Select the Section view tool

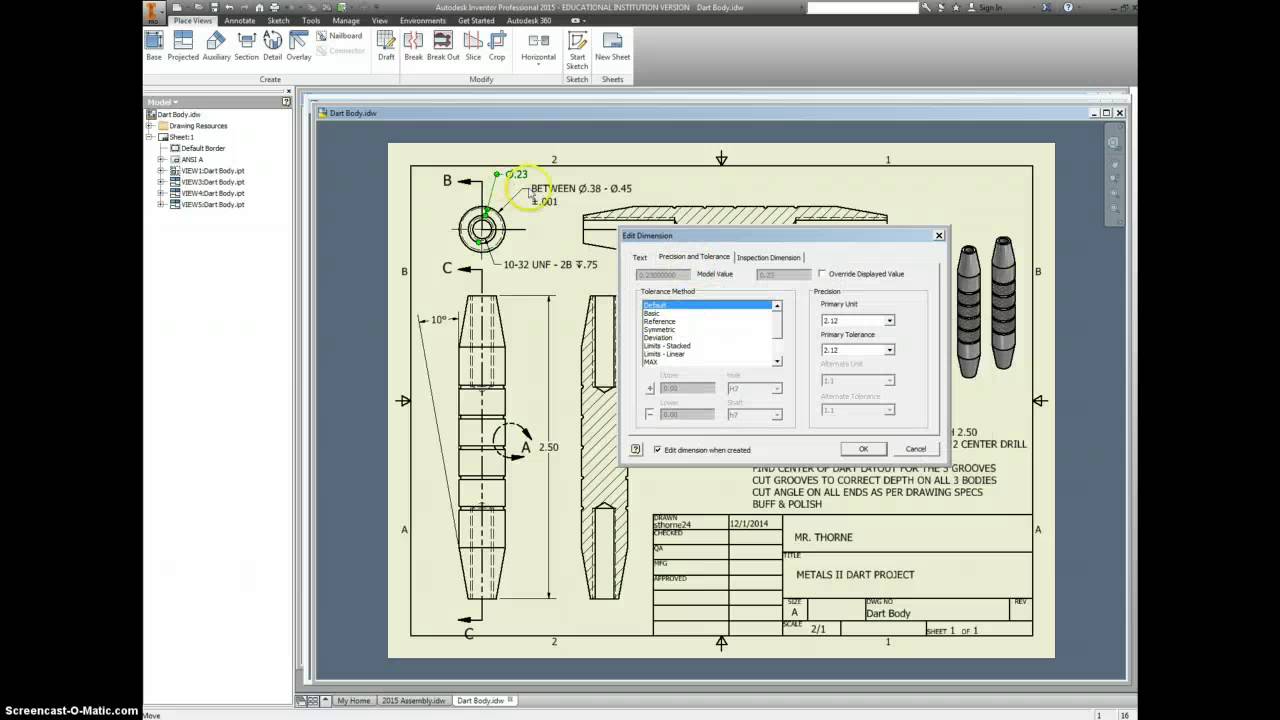[246, 45]
